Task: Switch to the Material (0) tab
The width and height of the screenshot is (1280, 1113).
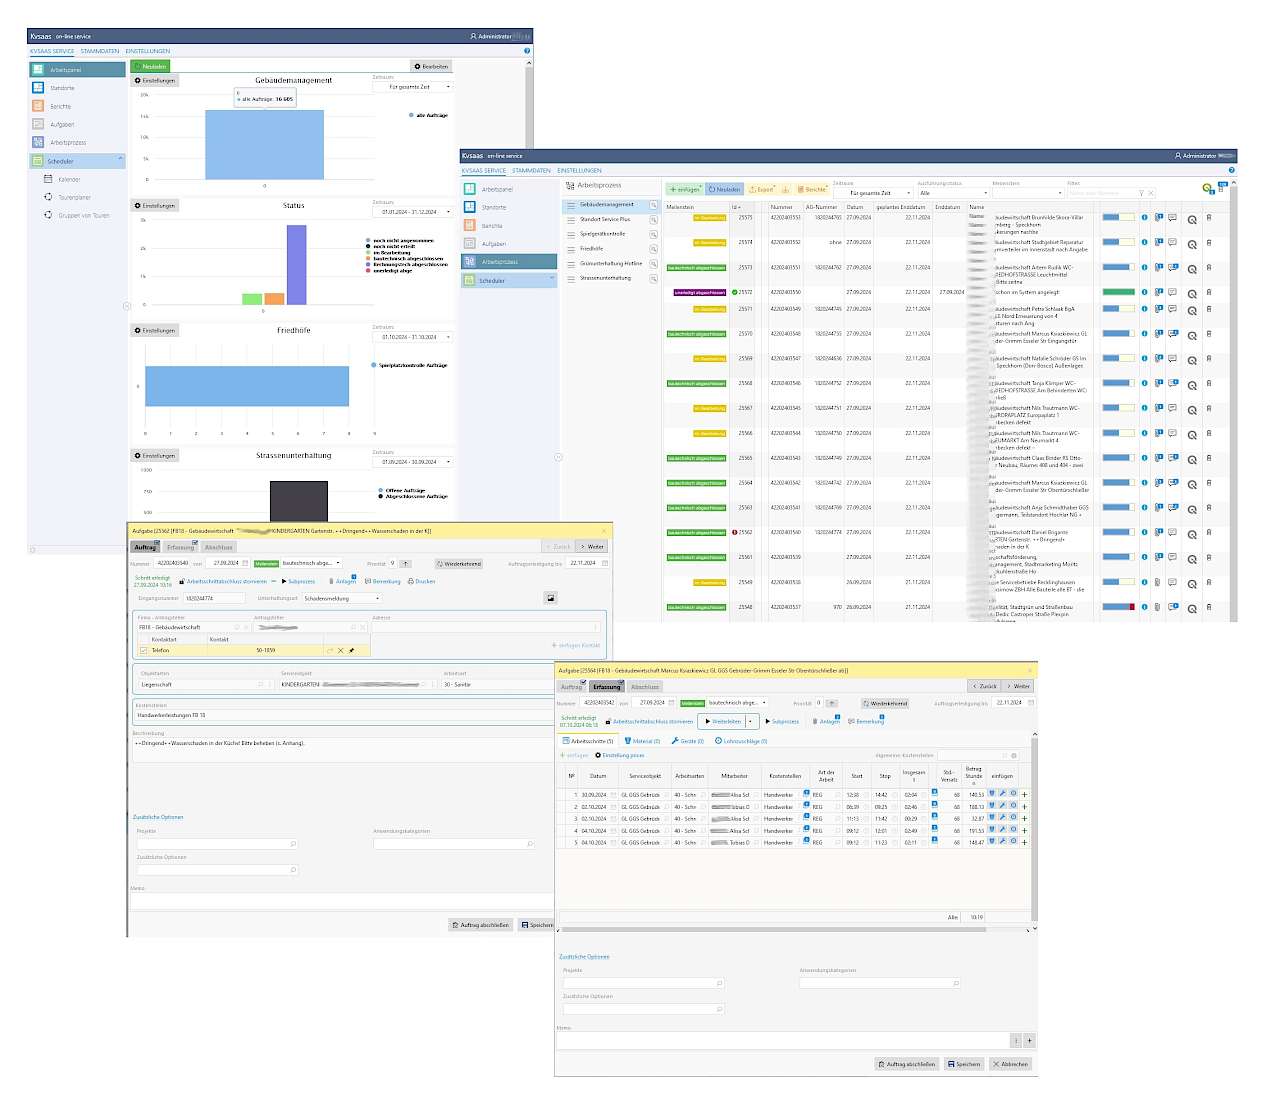Action: [x=642, y=741]
